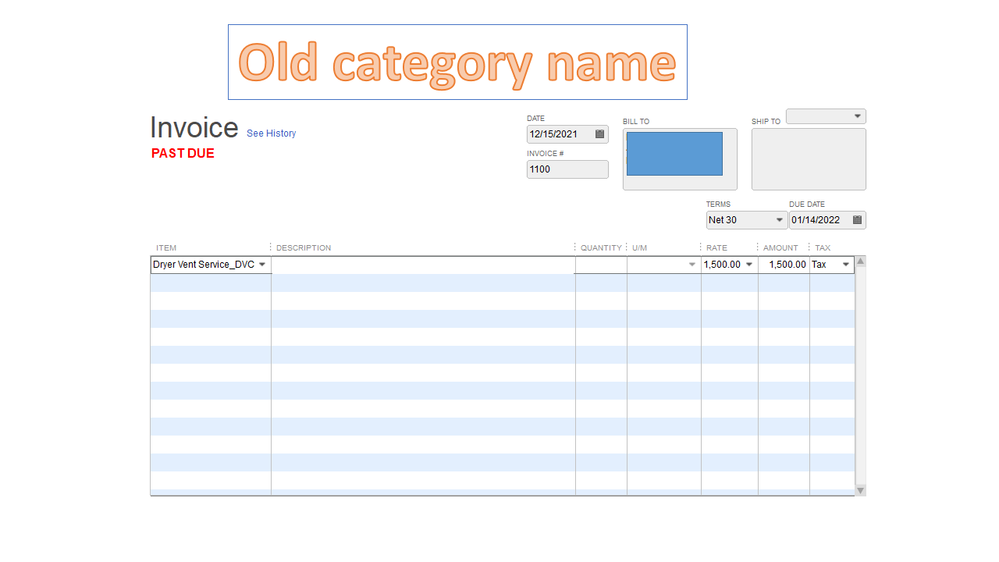Expand the Dryer Vent Service_DVC item dropdown

tap(262, 264)
